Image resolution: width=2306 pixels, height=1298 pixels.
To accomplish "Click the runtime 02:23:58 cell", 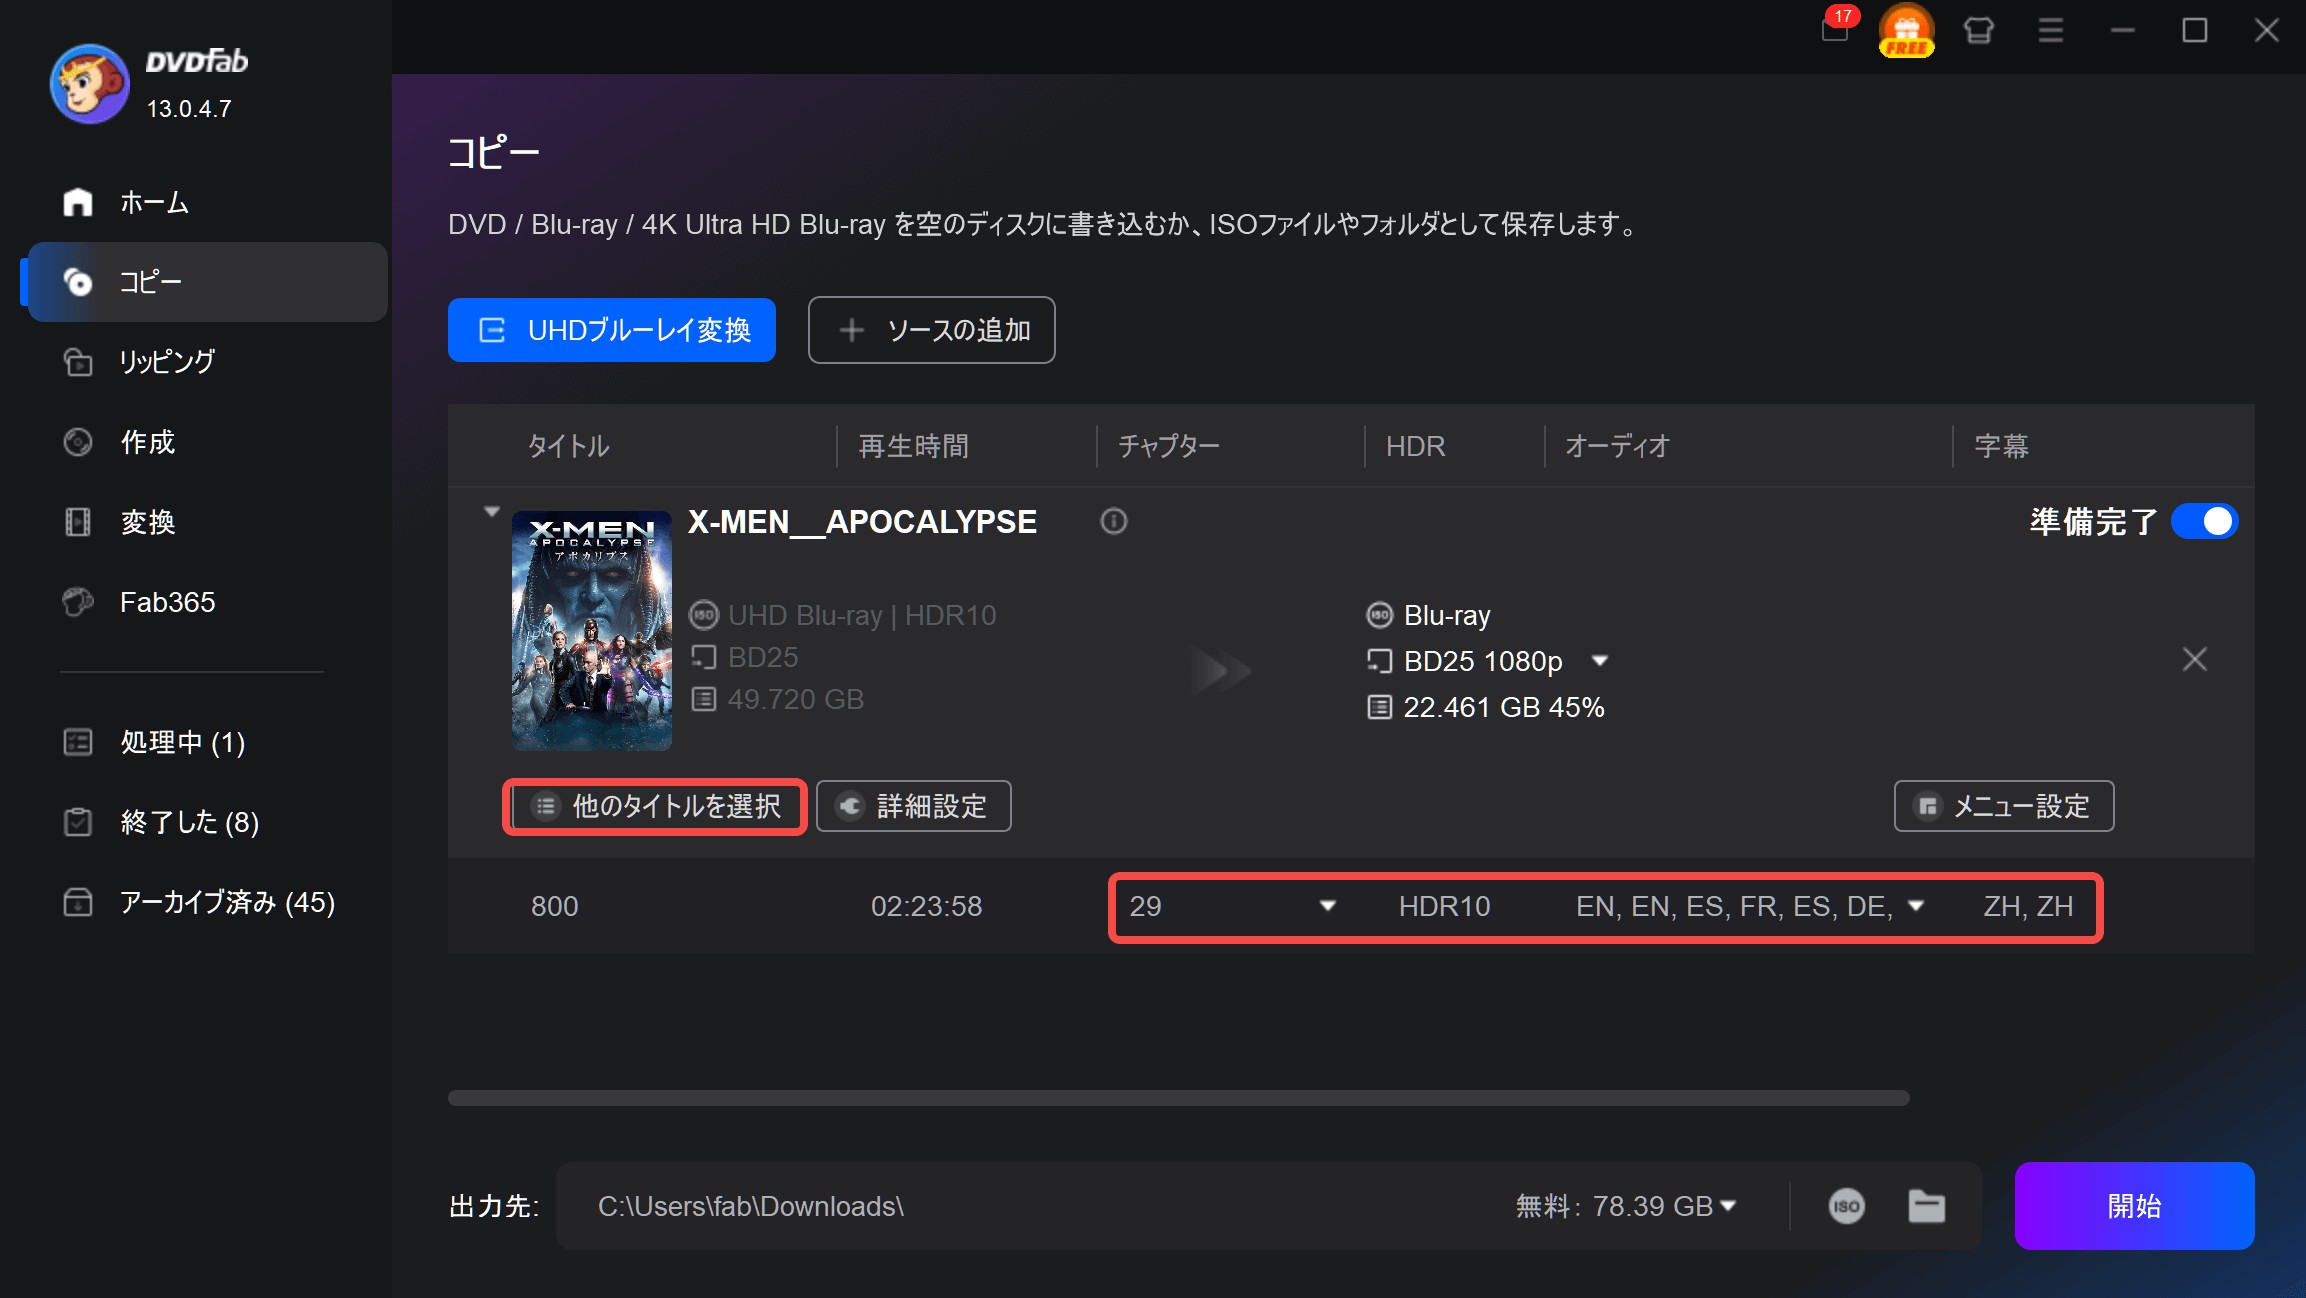I will pyautogui.click(x=926, y=906).
